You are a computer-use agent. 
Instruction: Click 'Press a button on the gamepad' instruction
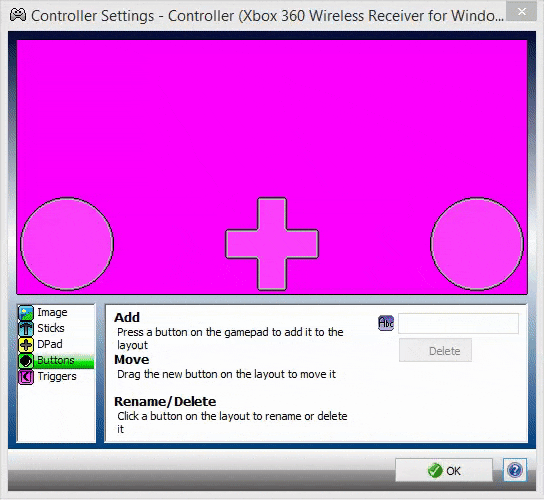pyautogui.click(x=230, y=339)
